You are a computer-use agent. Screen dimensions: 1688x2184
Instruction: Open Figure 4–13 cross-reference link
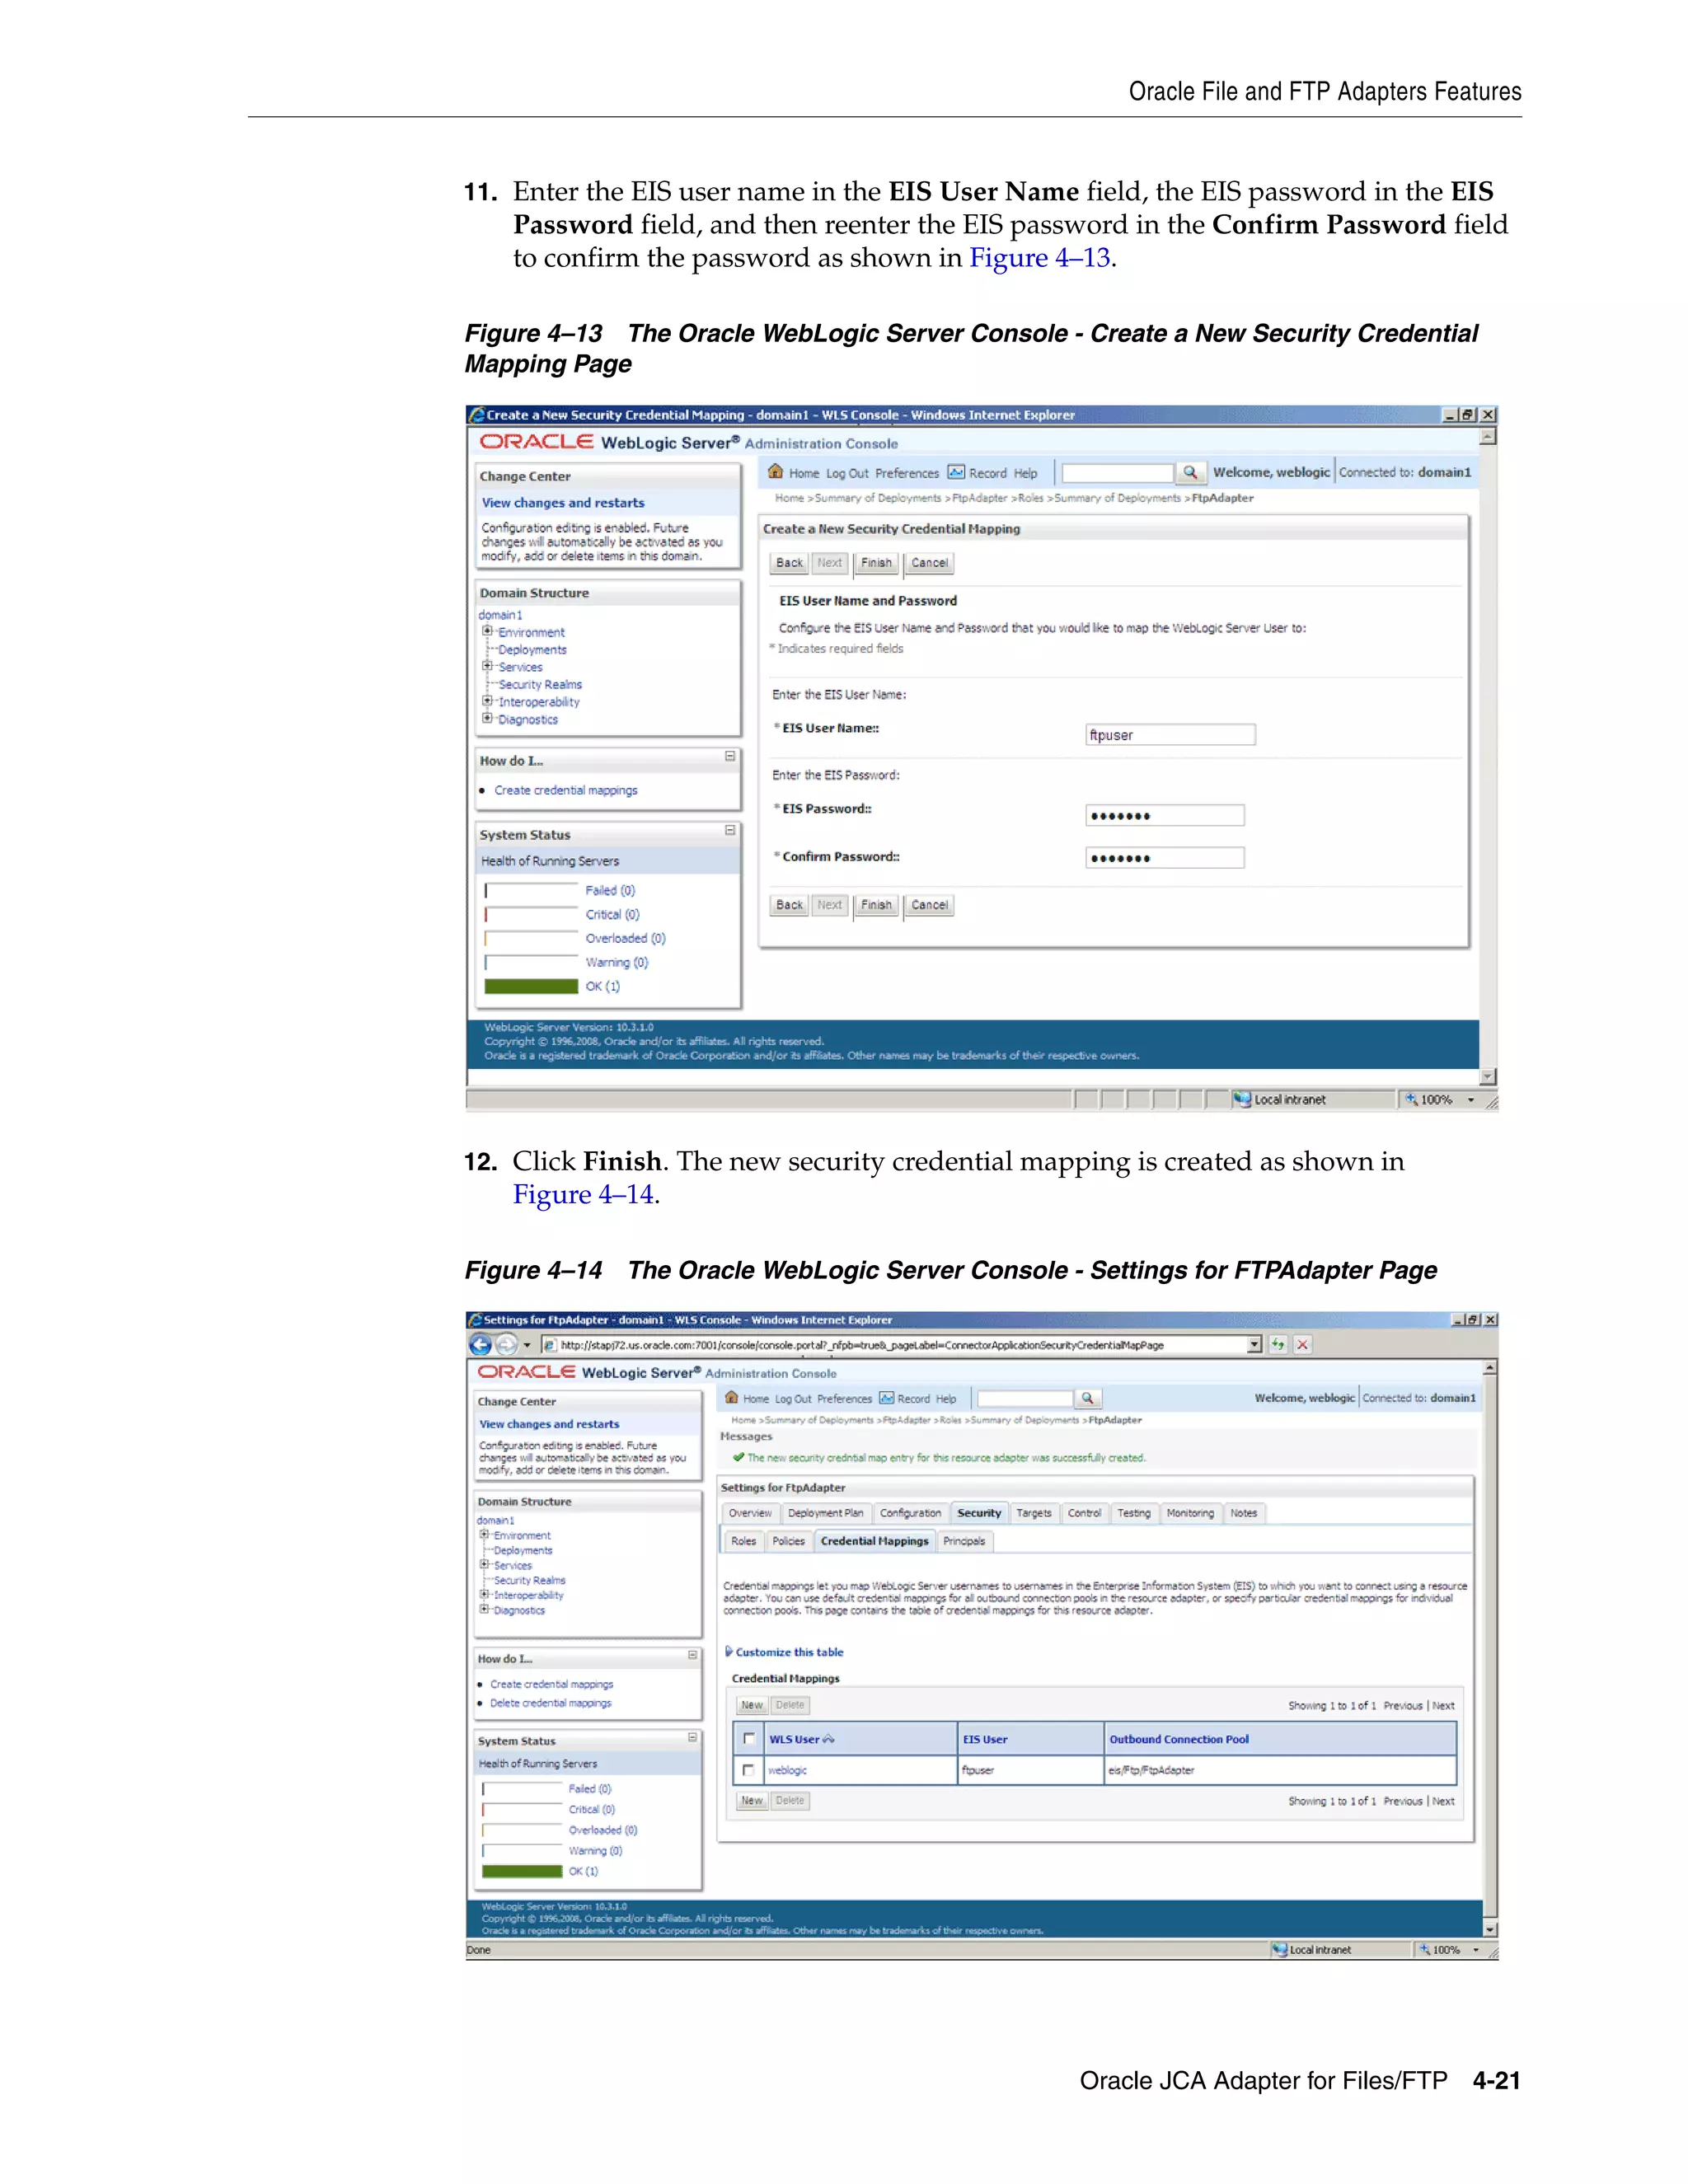click(x=1040, y=258)
